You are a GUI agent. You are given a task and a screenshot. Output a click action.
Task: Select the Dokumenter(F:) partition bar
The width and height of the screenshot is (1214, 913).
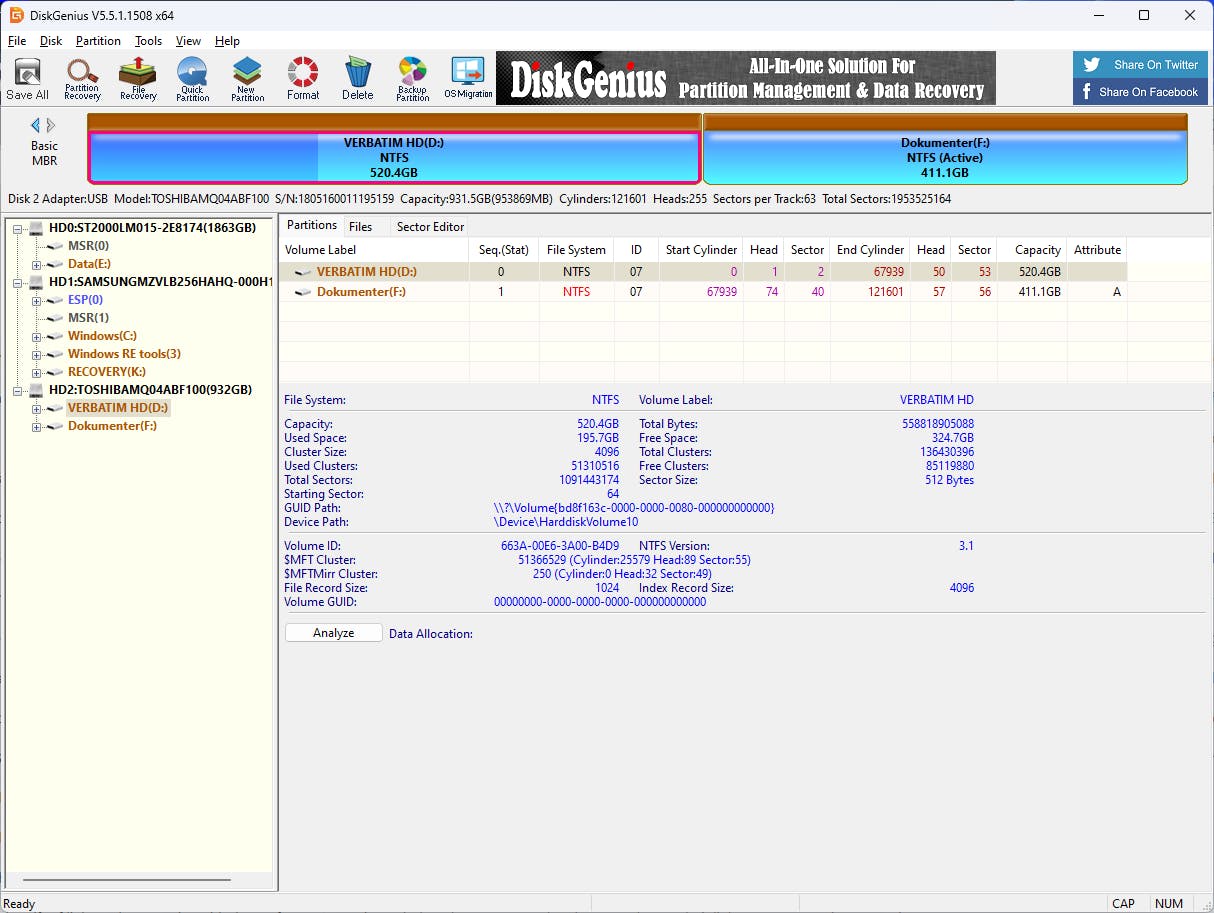[x=945, y=158]
